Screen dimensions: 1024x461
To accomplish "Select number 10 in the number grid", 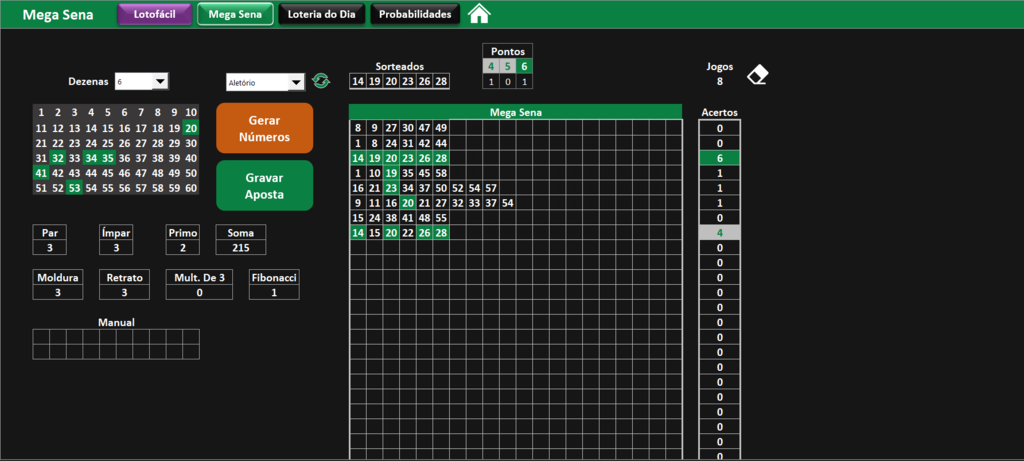I will point(191,112).
